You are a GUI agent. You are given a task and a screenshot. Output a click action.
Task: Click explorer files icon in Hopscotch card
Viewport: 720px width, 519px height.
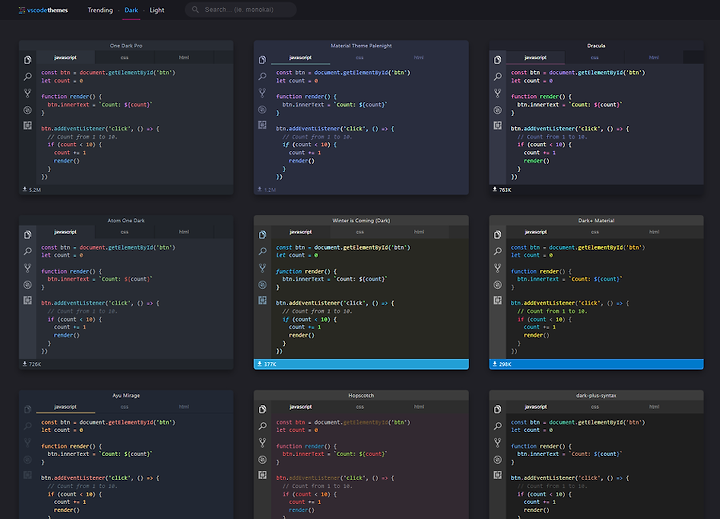[x=262, y=409]
